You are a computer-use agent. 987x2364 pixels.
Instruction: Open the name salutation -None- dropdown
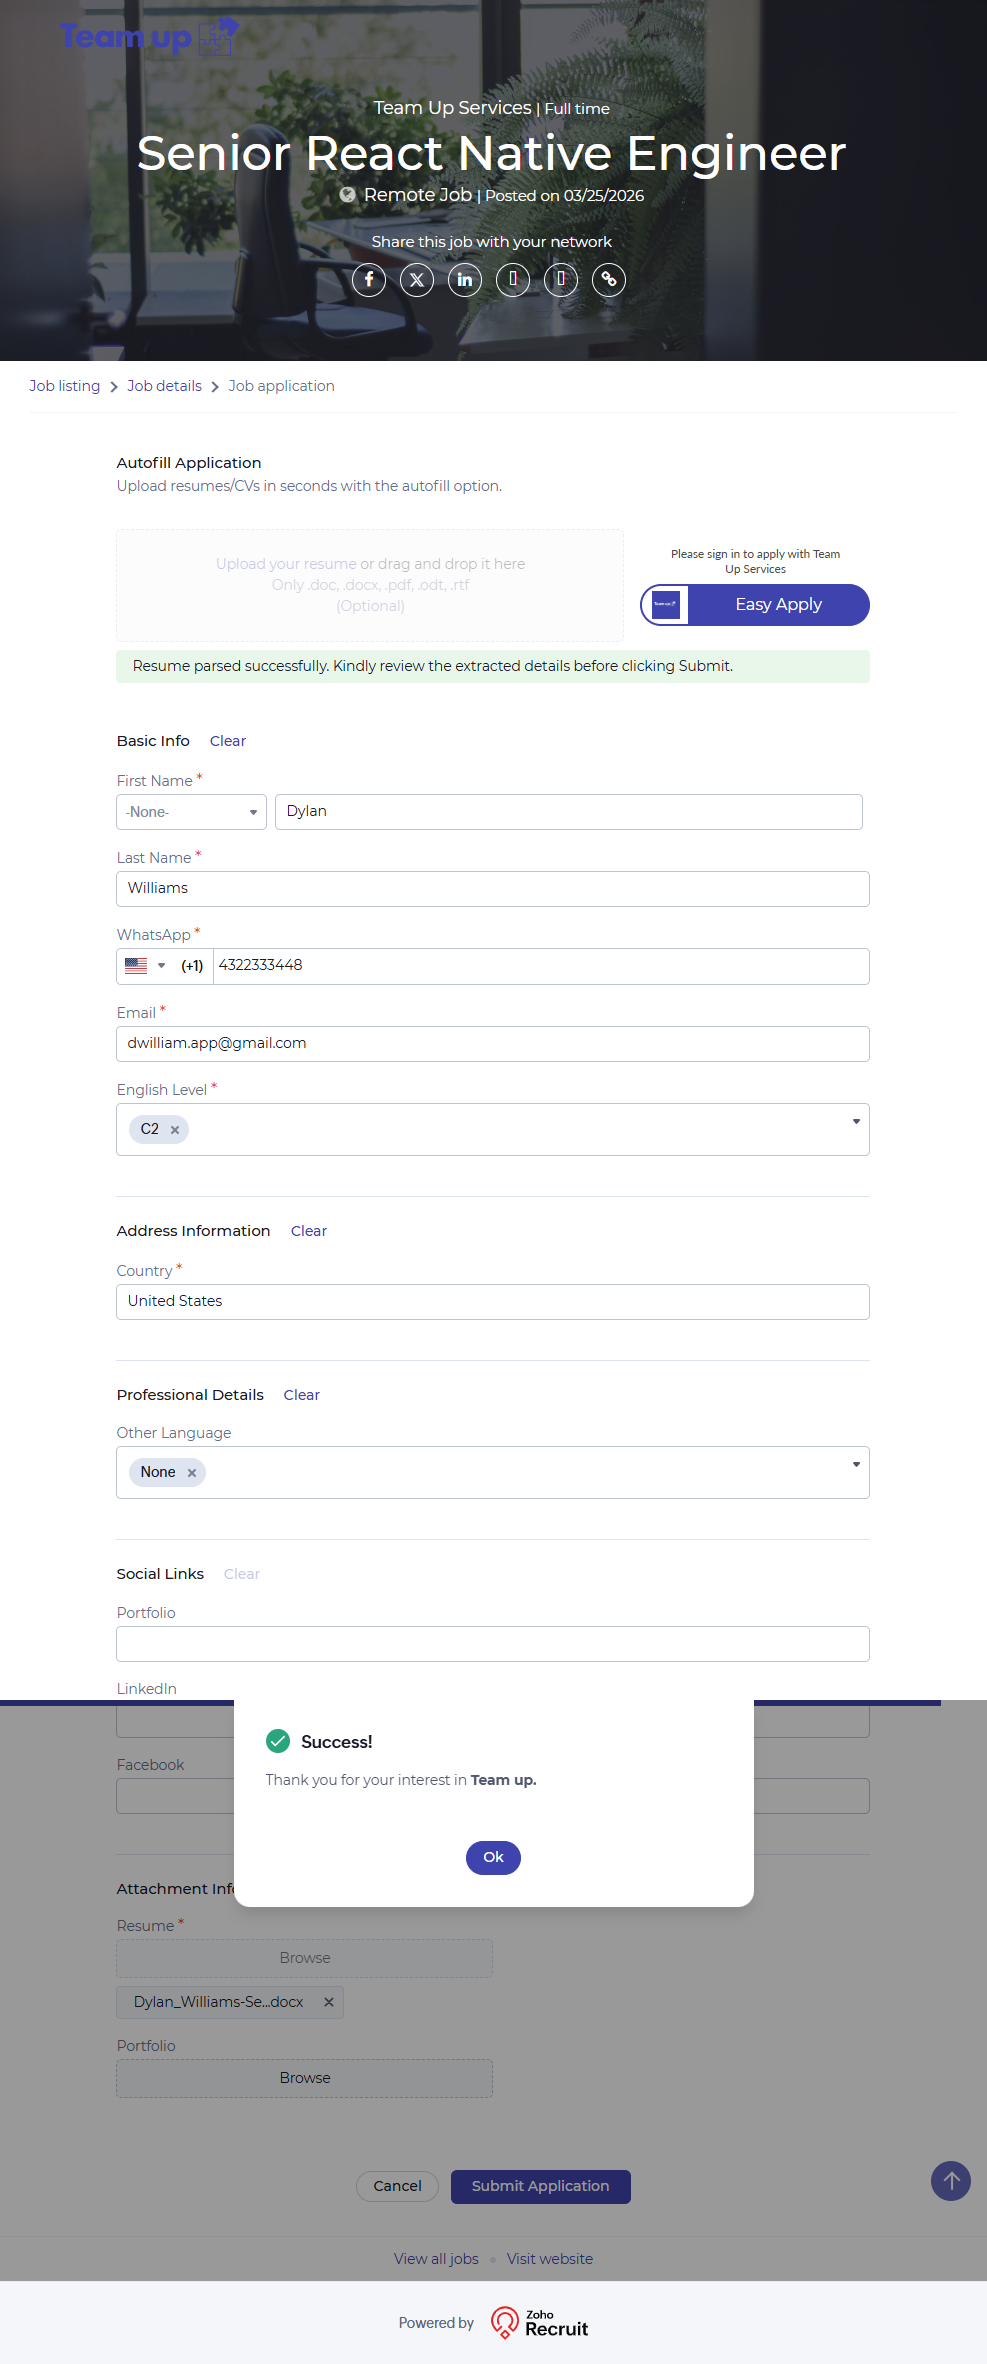click(191, 812)
